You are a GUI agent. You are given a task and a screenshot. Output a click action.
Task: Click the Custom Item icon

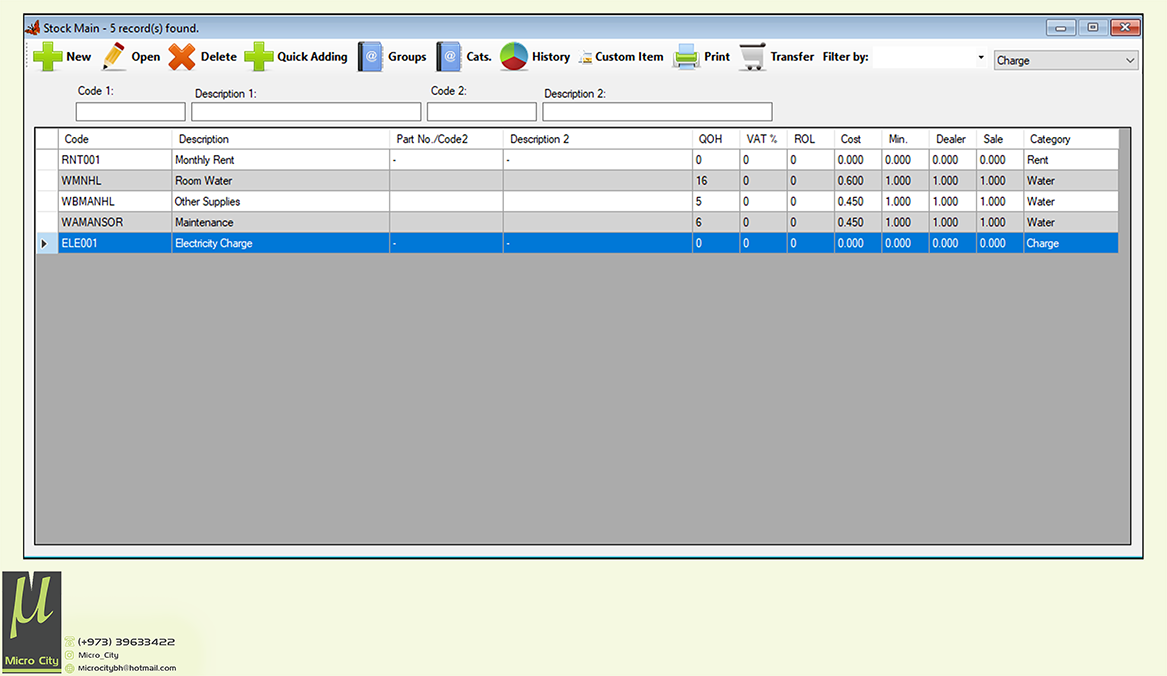click(x=586, y=57)
